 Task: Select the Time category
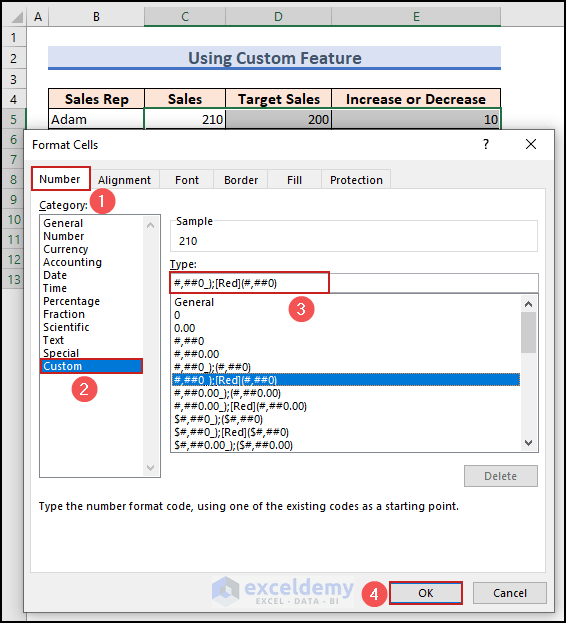click(x=91, y=288)
